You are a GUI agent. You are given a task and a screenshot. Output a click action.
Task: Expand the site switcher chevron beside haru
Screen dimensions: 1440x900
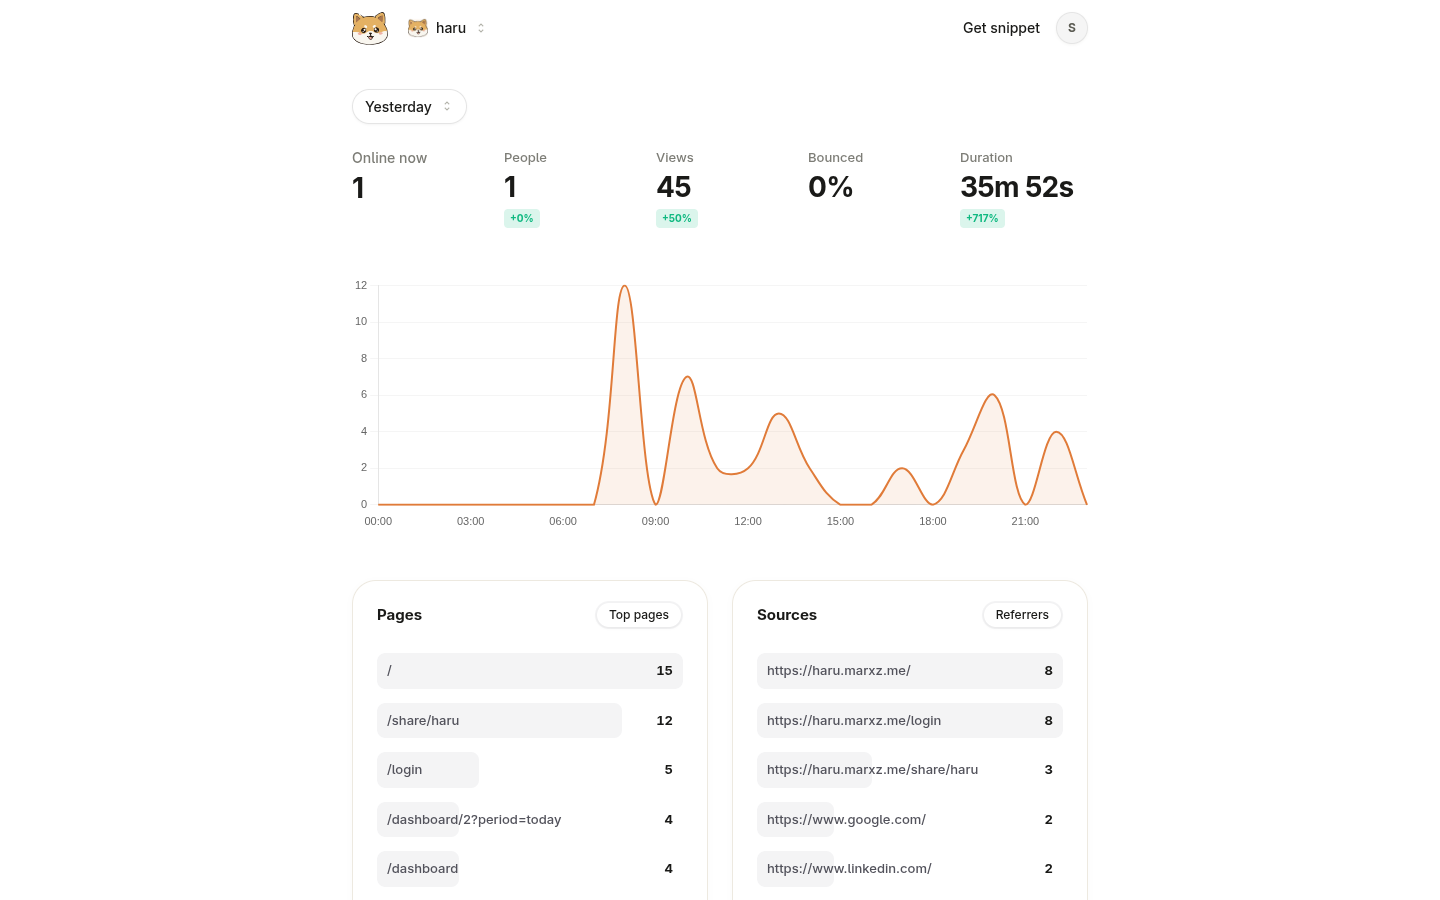tap(481, 28)
